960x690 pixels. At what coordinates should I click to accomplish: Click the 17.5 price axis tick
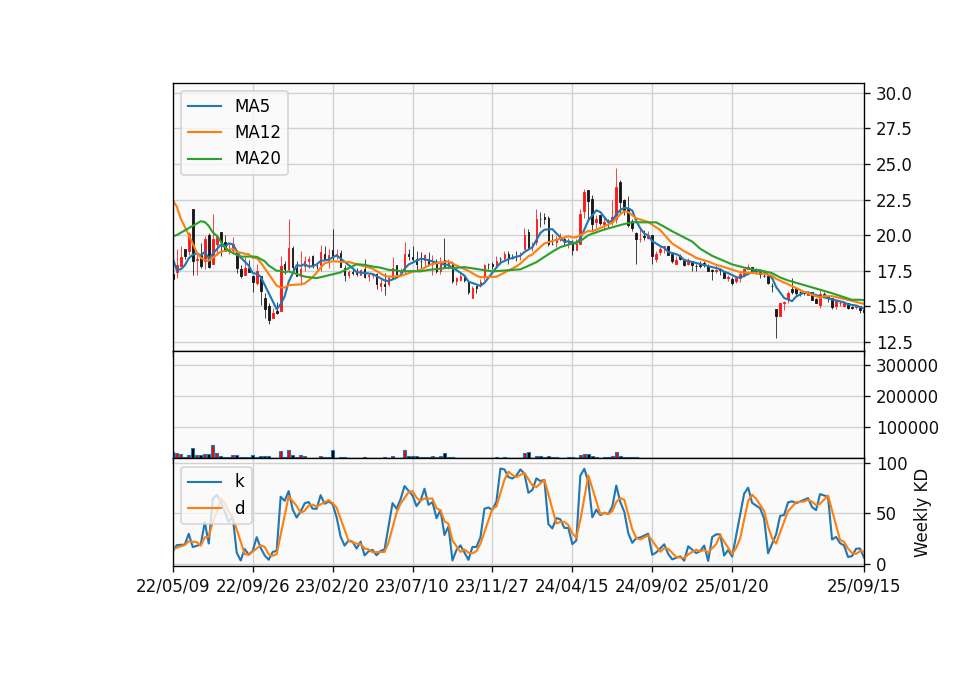pos(894,271)
